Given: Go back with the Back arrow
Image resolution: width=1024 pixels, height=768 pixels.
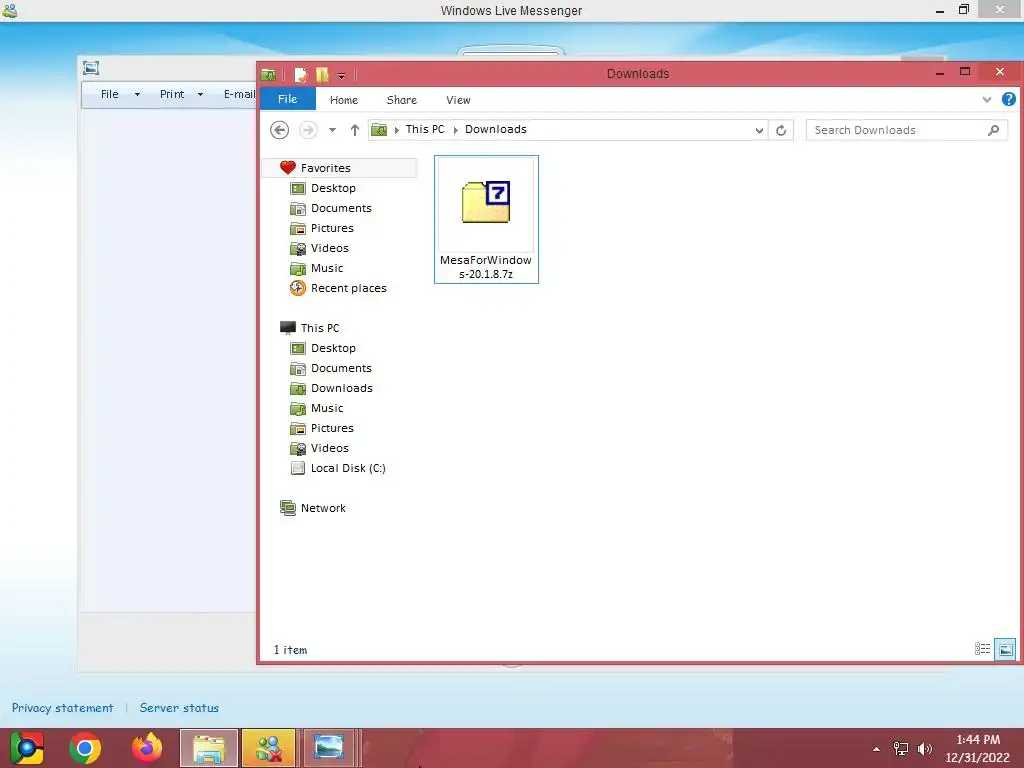Looking at the screenshot, I should coord(280,130).
